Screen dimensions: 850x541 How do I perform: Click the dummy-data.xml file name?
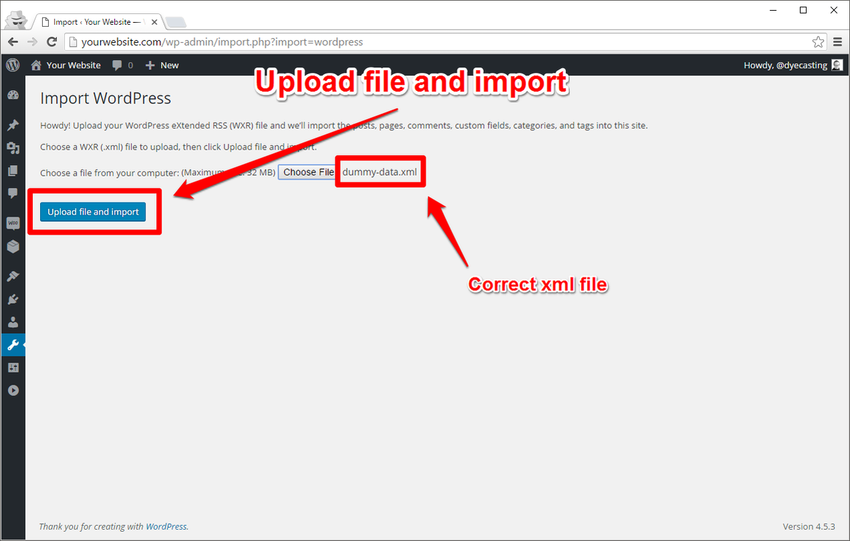click(379, 172)
